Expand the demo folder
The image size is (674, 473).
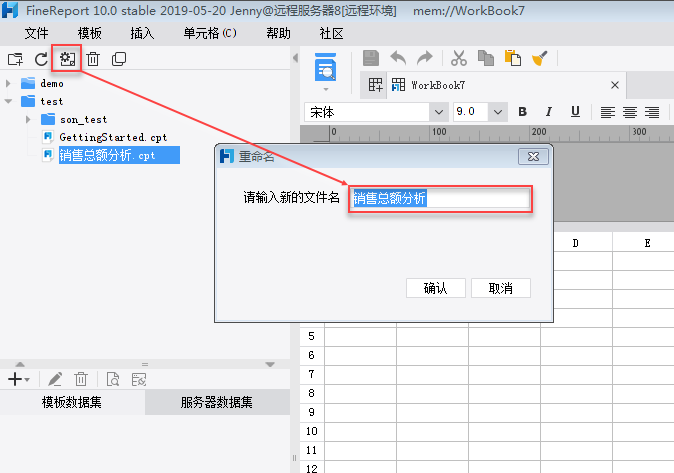[x=8, y=83]
